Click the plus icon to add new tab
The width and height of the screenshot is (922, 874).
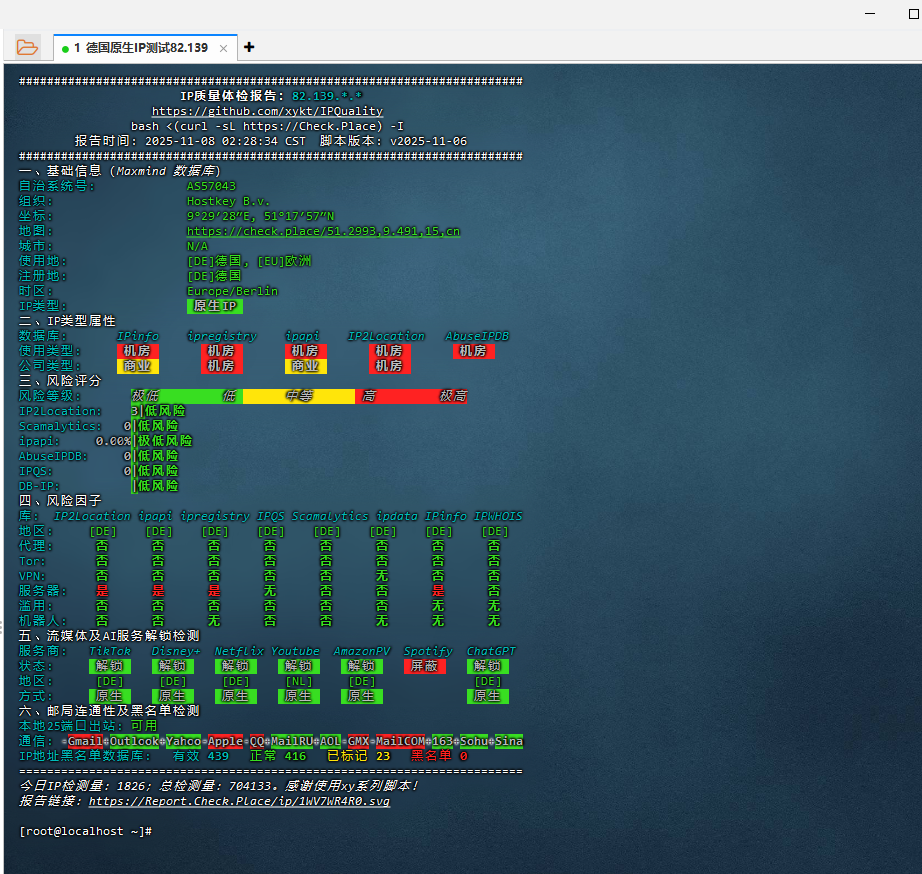tap(249, 47)
